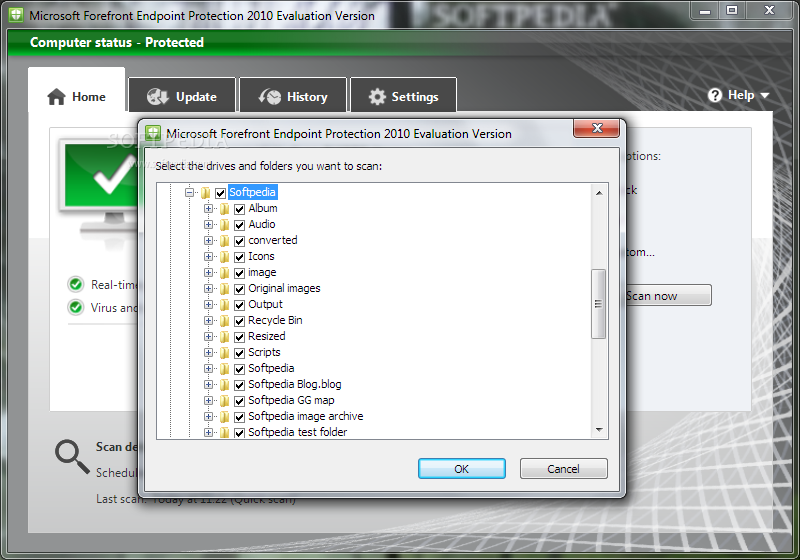
Task: Toggle the converted folder checkbox
Action: (x=239, y=241)
